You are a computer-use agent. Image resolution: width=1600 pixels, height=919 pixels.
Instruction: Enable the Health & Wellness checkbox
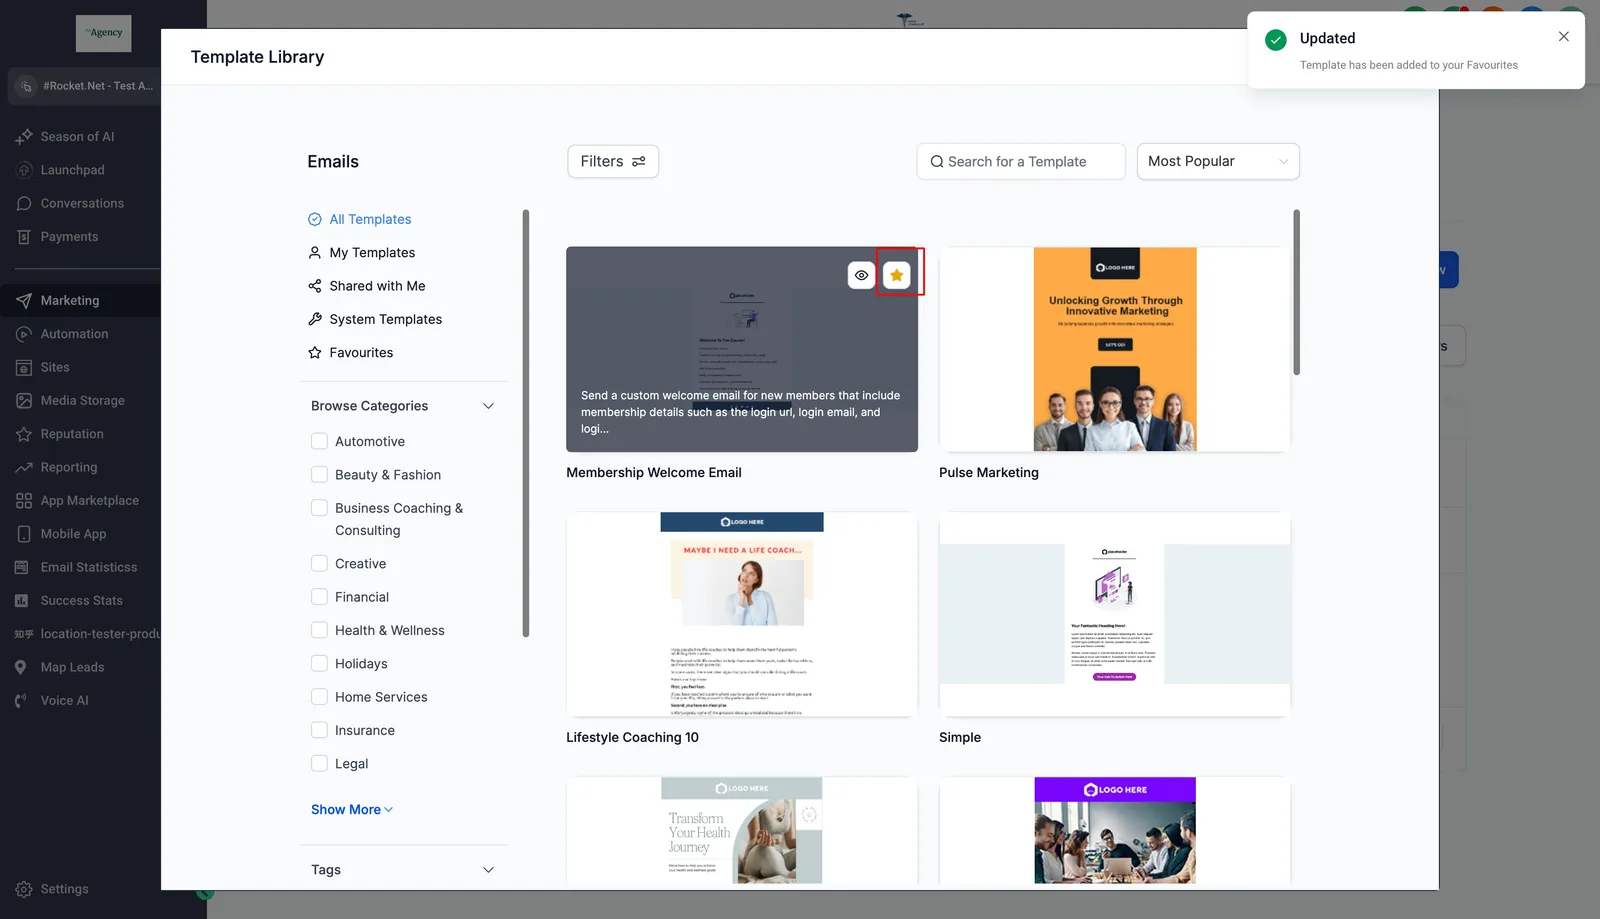pos(319,630)
